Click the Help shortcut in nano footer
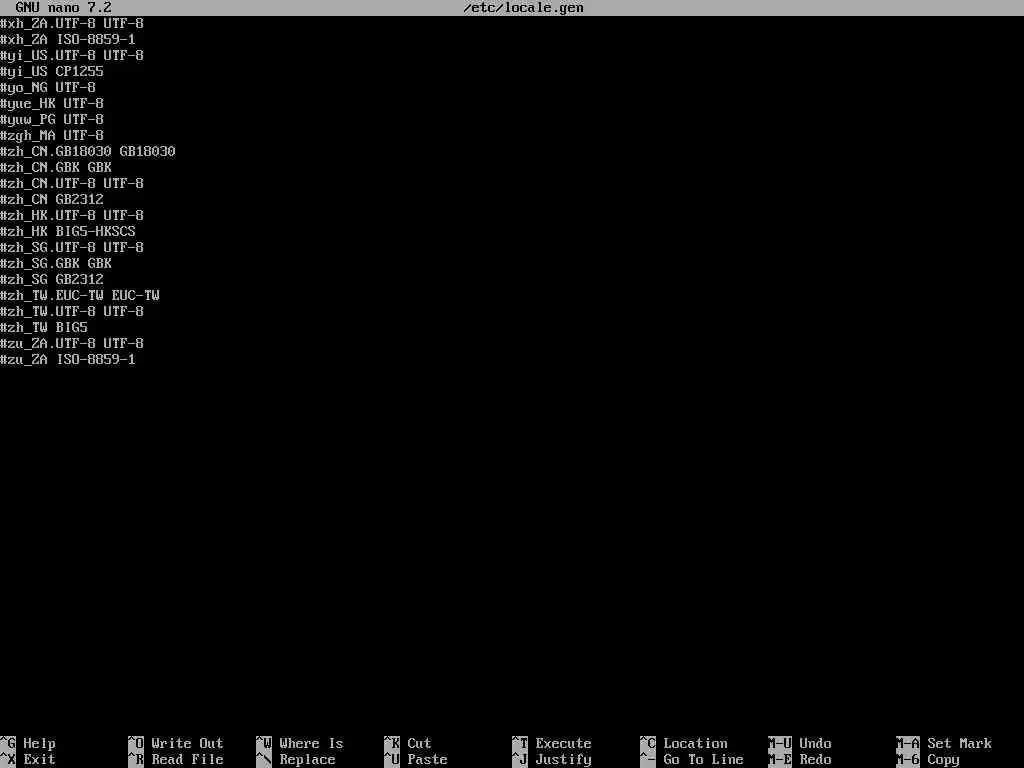 click(28, 743)
